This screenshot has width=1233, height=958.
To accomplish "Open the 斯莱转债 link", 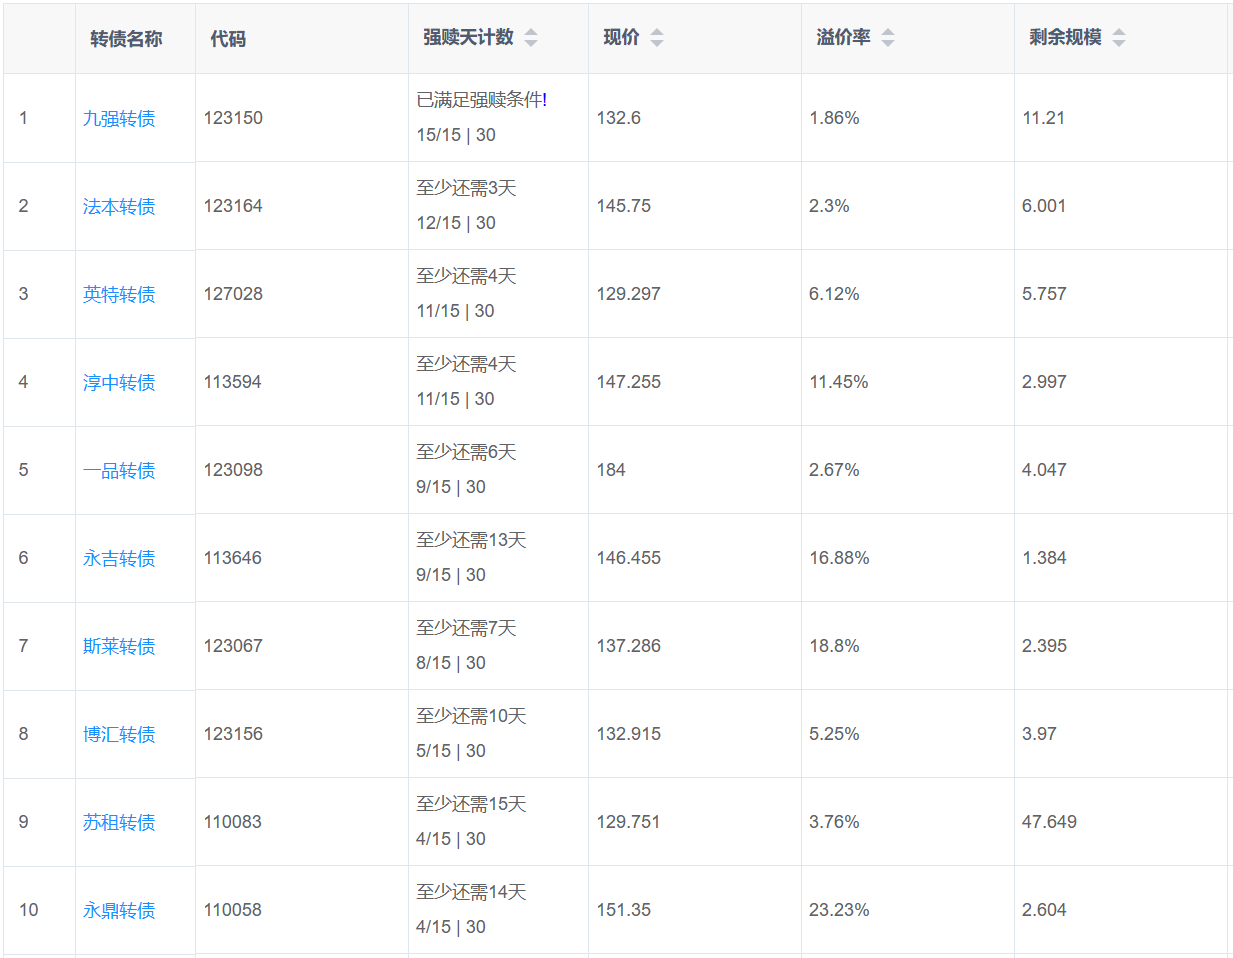I will pyautogui.click(x=119, y=647).
